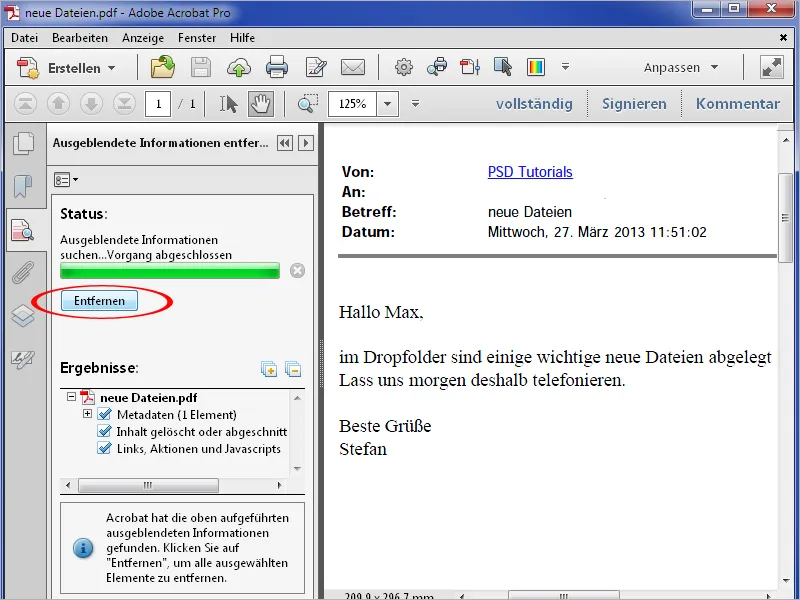The image size is (800, 600).
Task: Expand all results with plus icon
Action: point(269,369)
